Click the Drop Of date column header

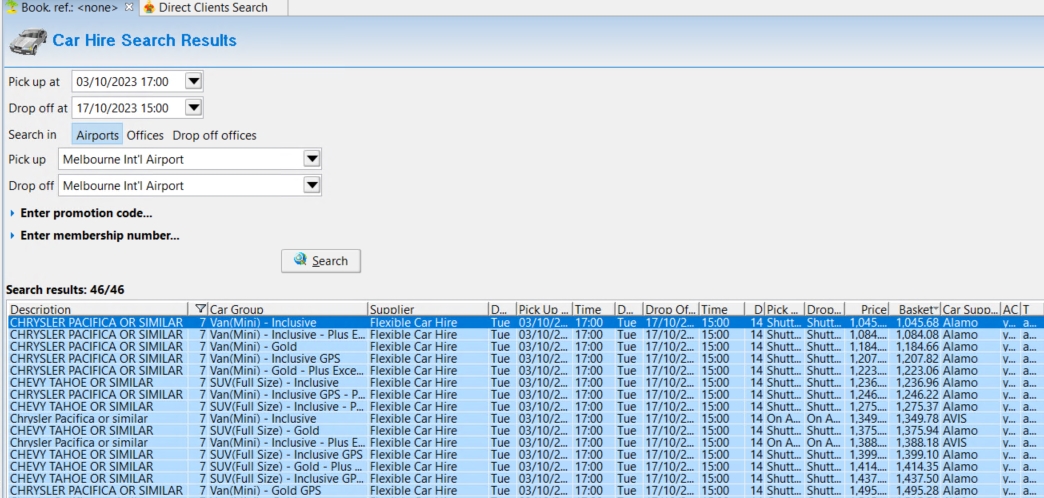[x=671, y=309]
